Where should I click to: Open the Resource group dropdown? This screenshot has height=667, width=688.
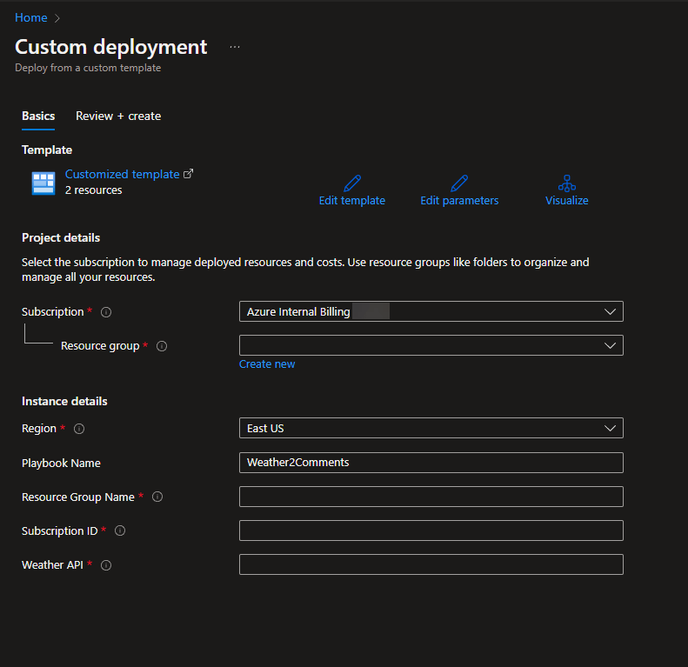point(430,346)
